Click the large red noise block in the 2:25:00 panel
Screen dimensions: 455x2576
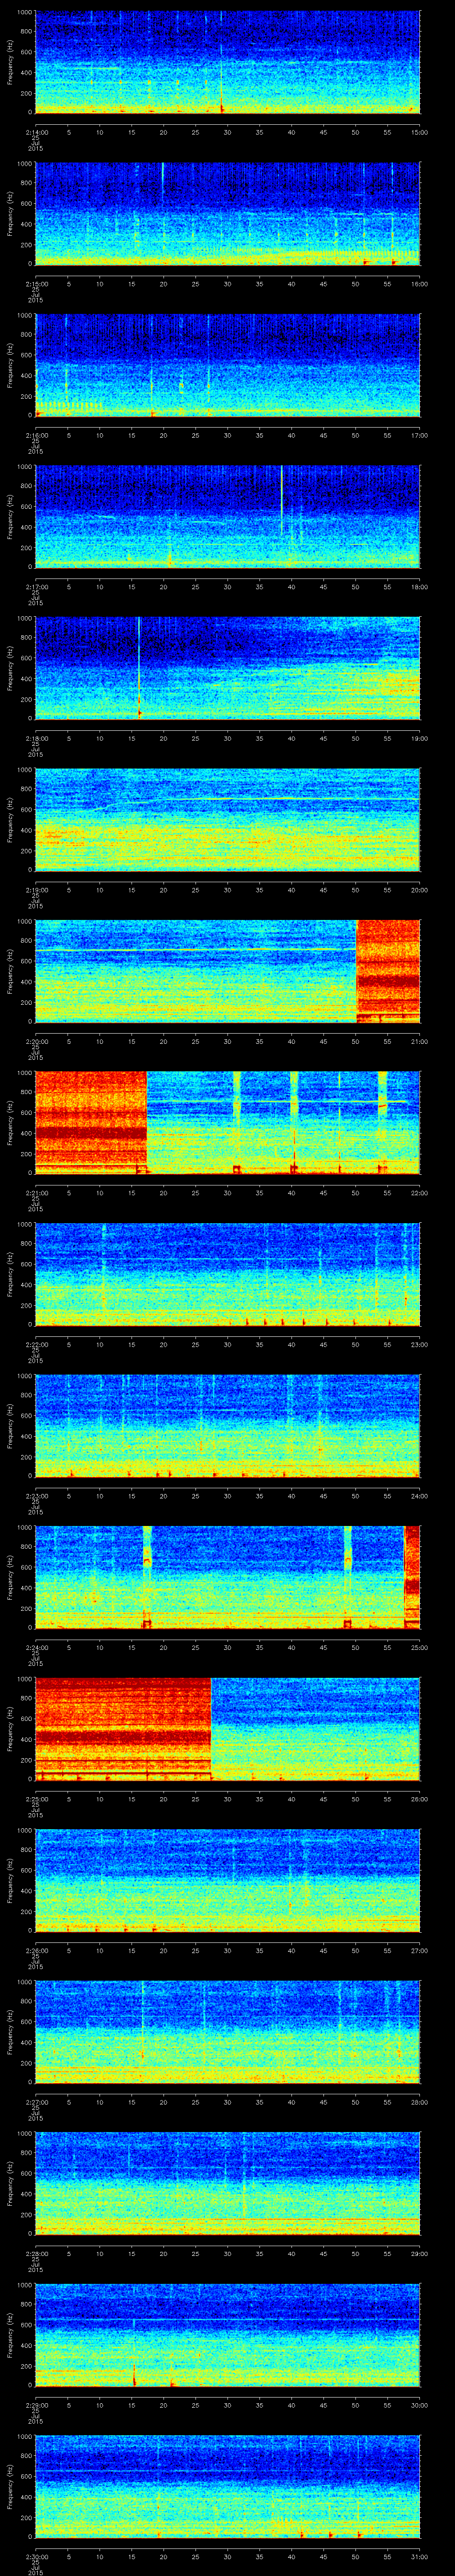[x=123, y=1728]
